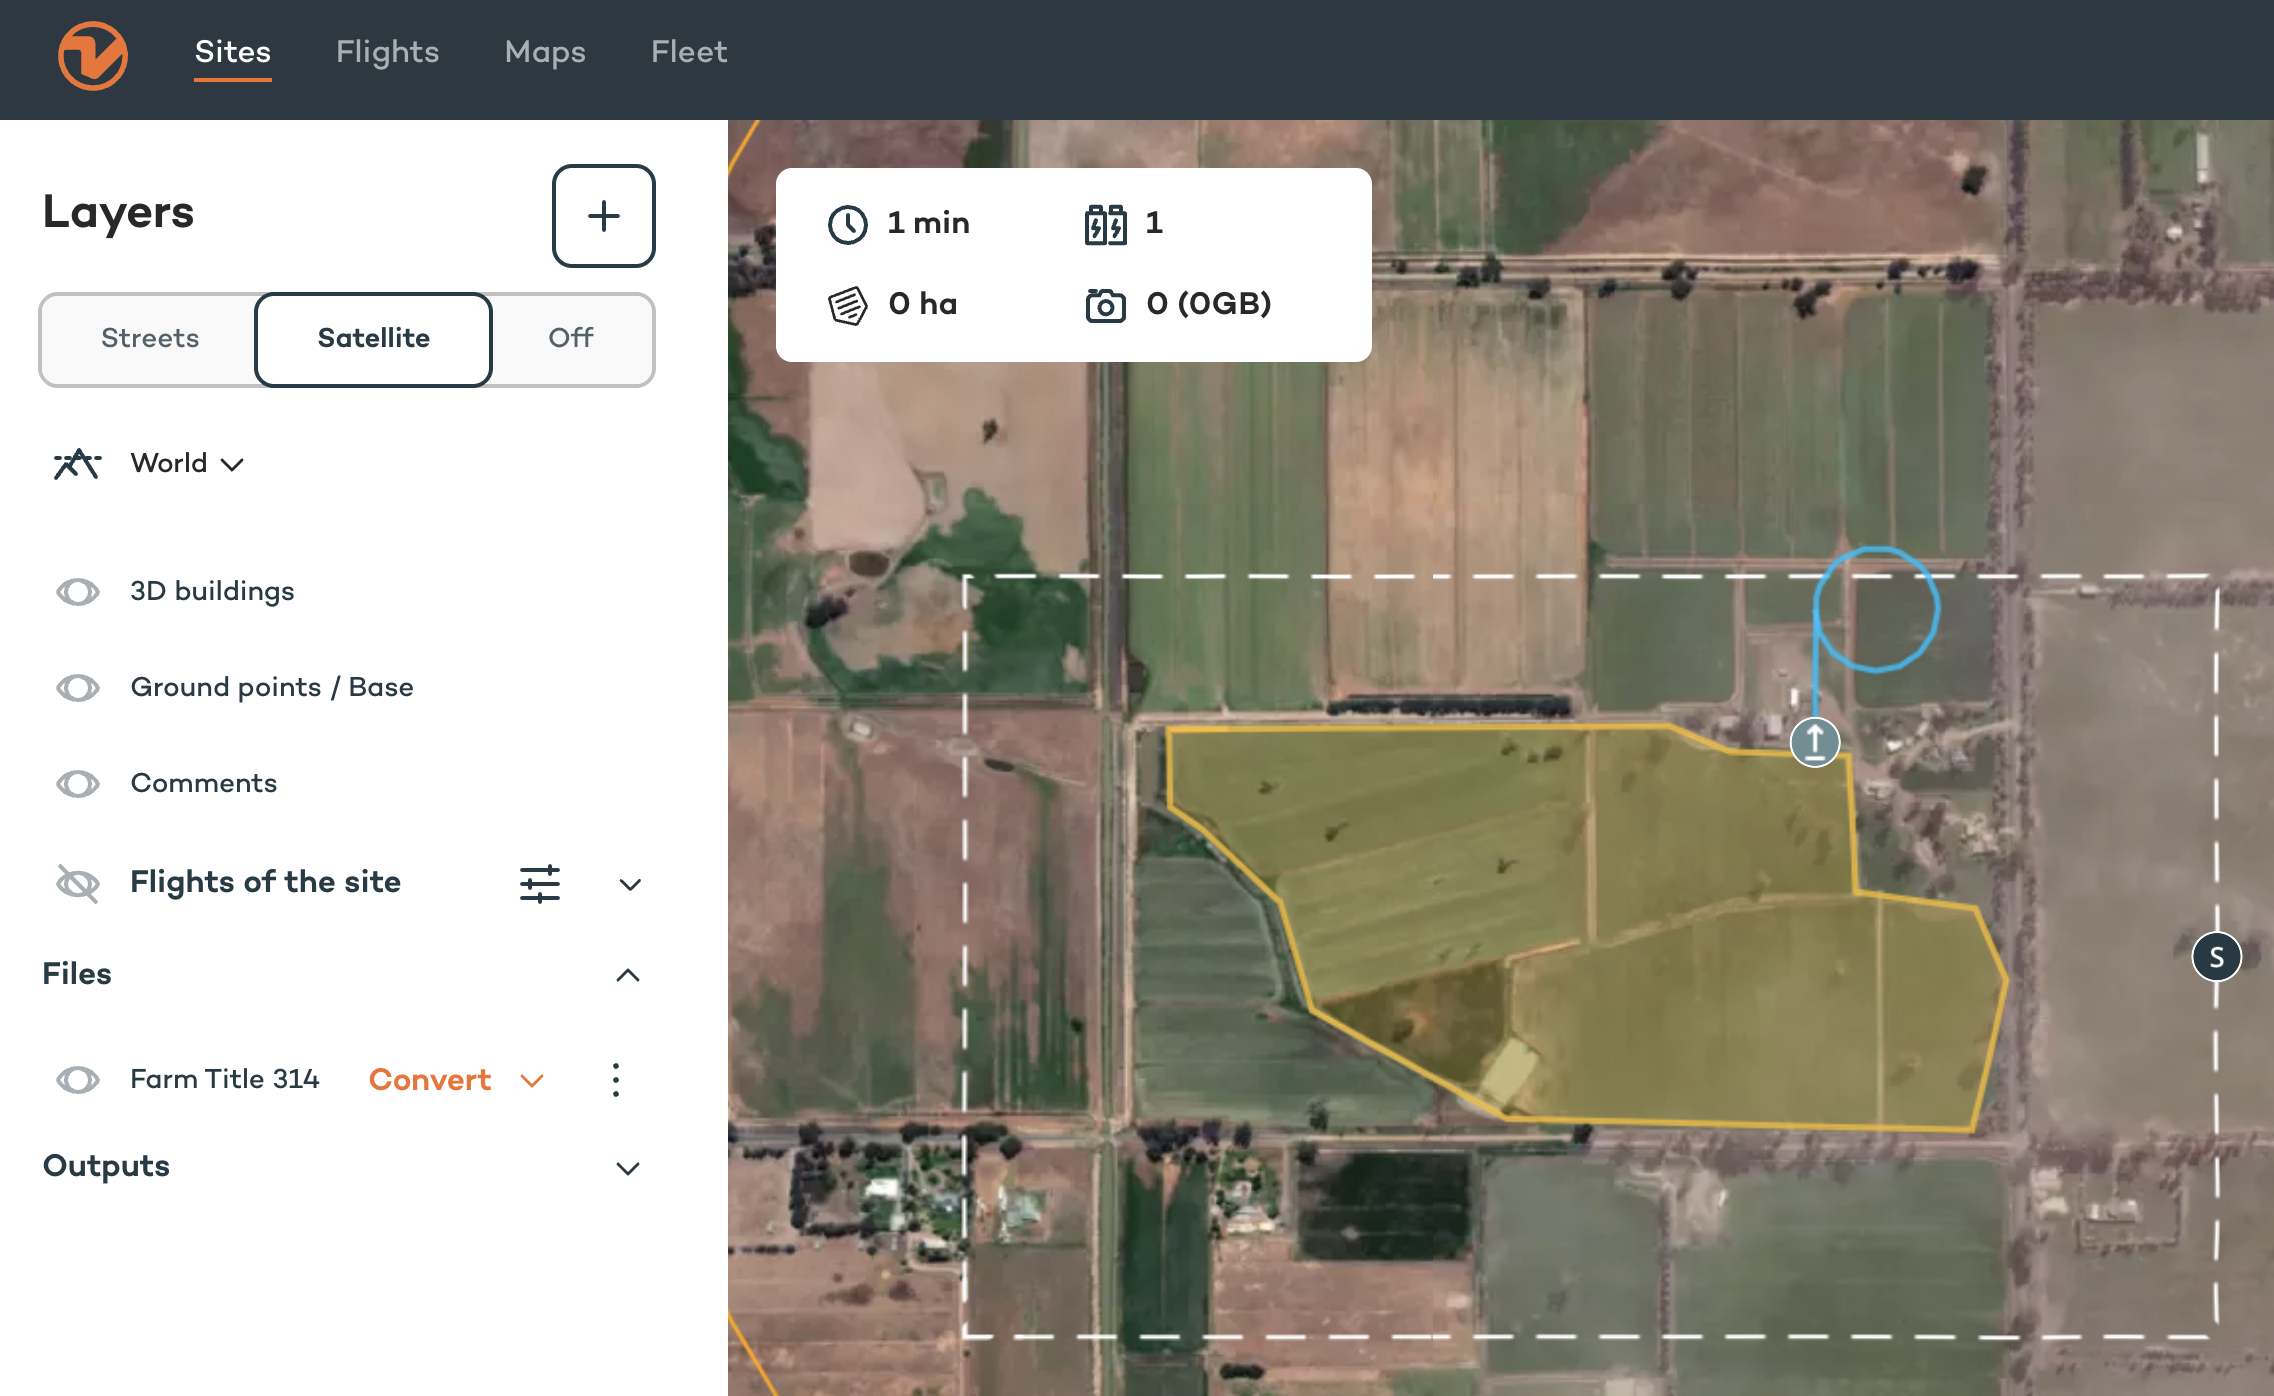Open the Farm Title 314 more options menu

tap(616, 1080)
